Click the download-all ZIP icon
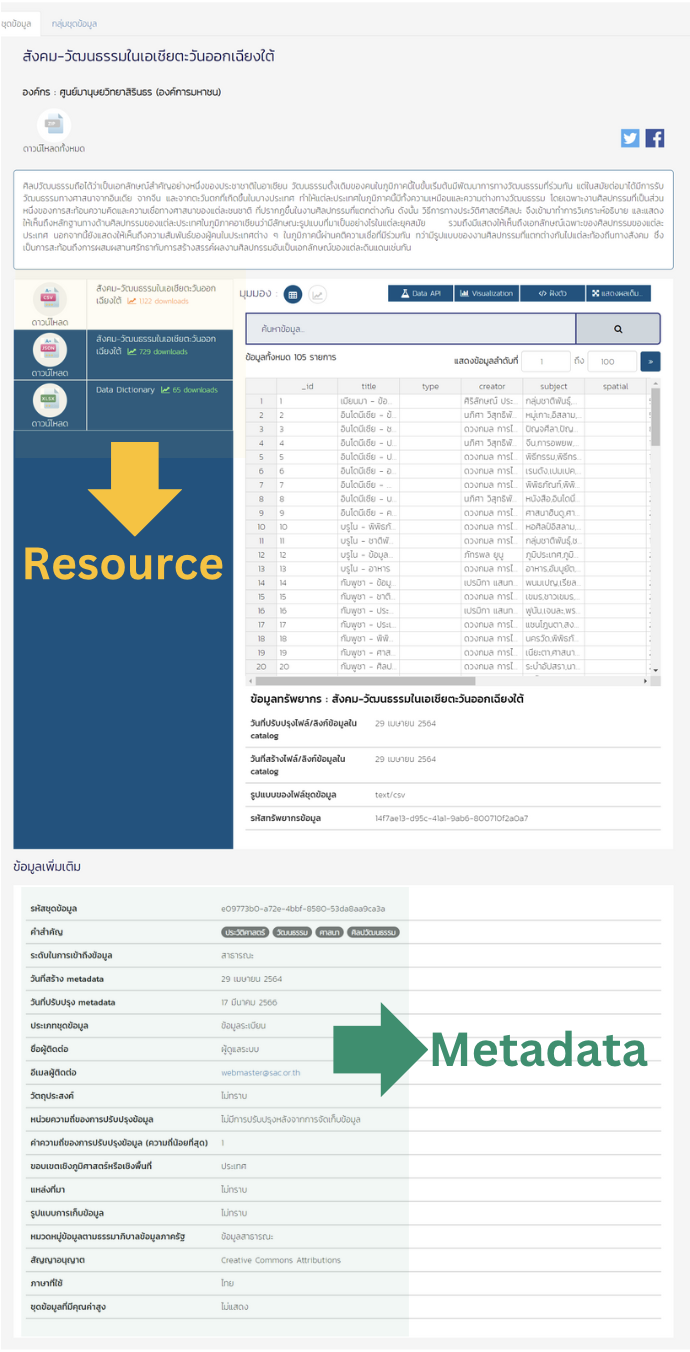This screenshot has height=1352, width=690. click(x=54, y=126)
